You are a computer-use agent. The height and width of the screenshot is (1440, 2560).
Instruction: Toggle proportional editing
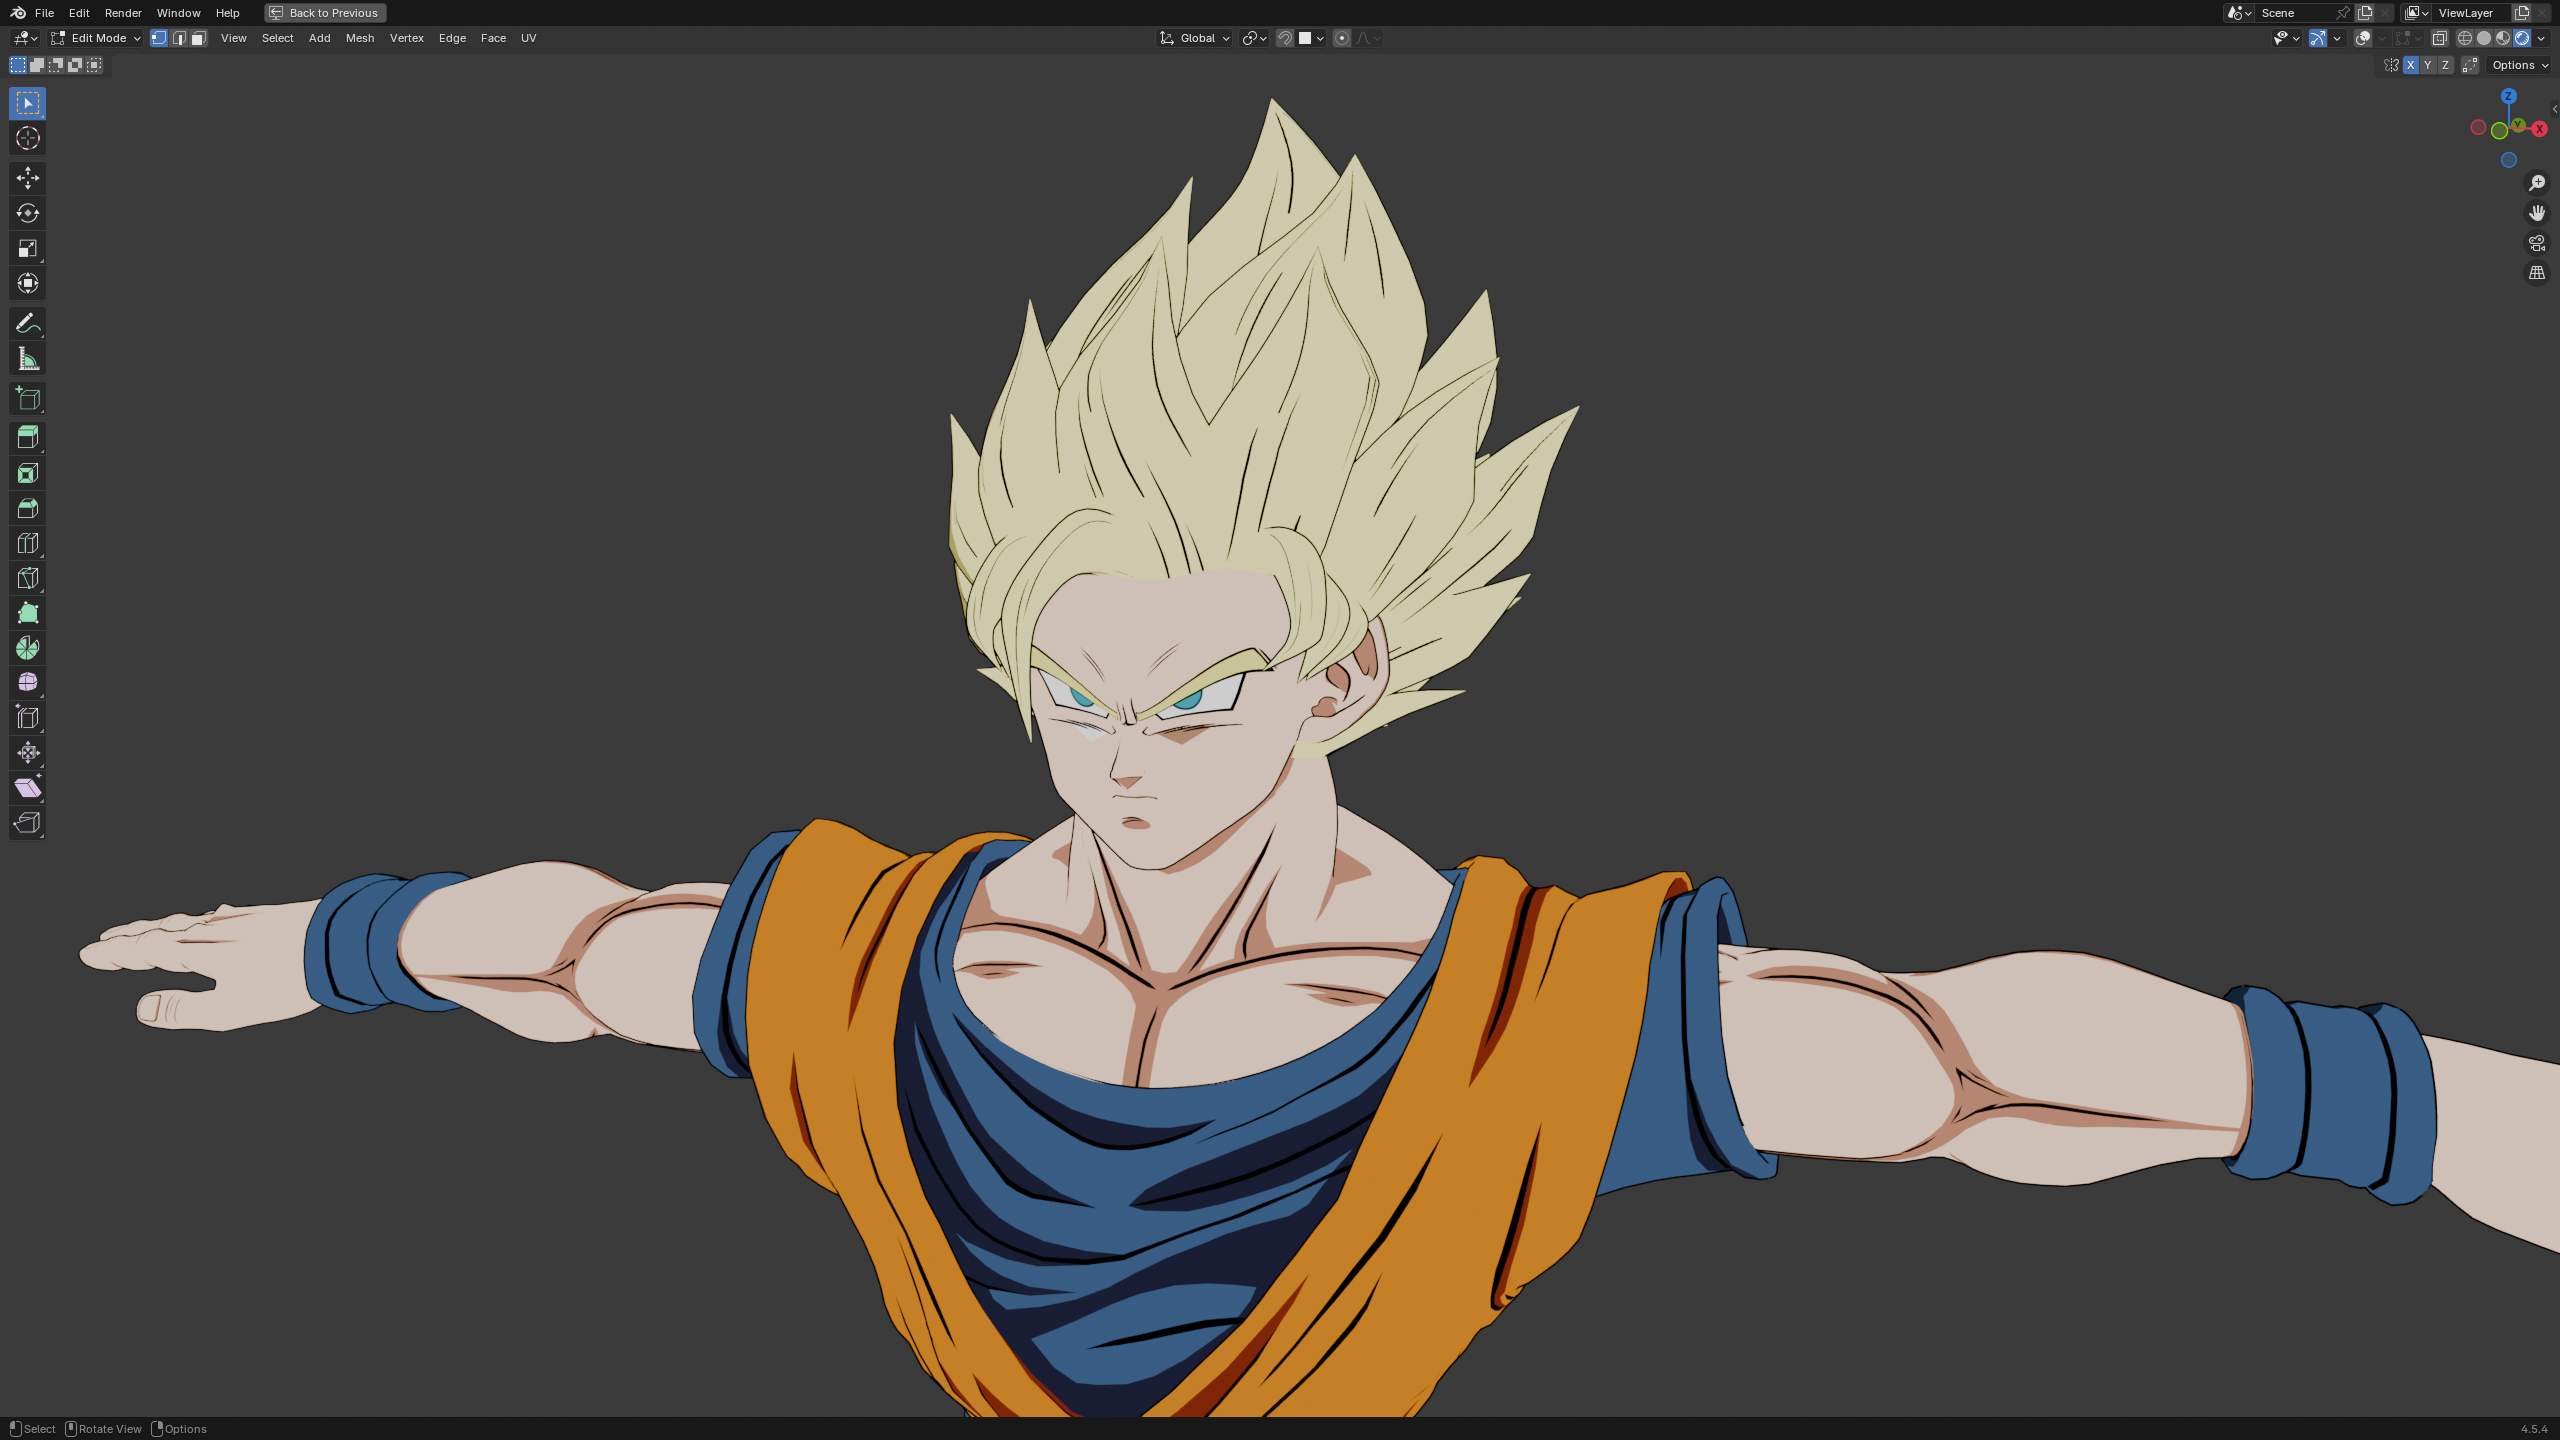[x=1342, y=38]
